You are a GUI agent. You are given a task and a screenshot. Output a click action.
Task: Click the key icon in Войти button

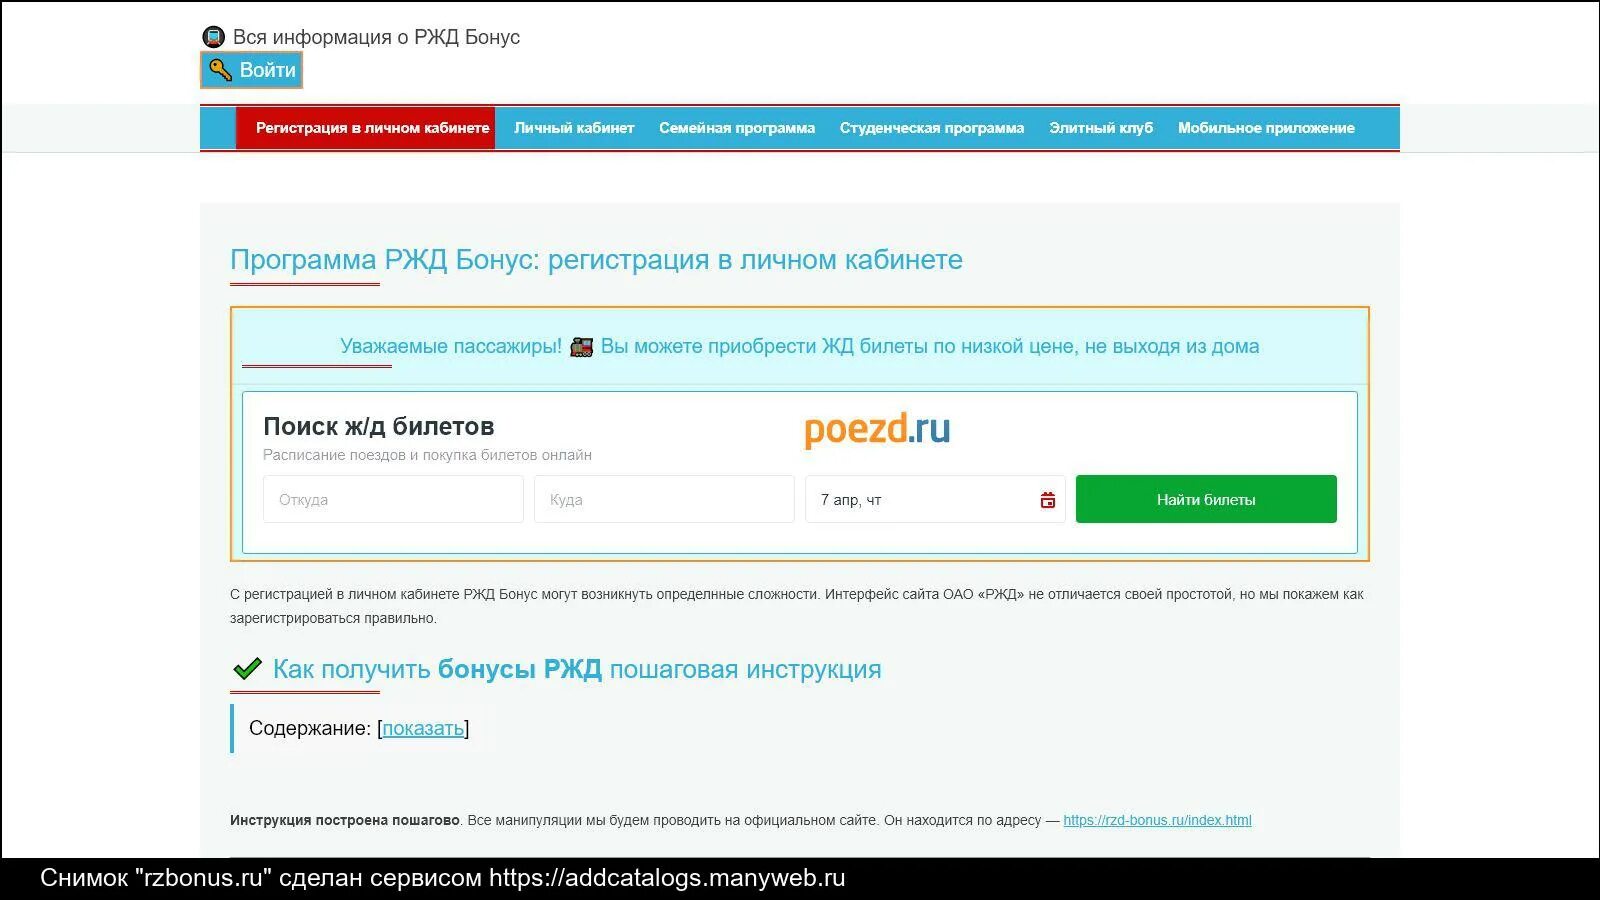(220, 70)
